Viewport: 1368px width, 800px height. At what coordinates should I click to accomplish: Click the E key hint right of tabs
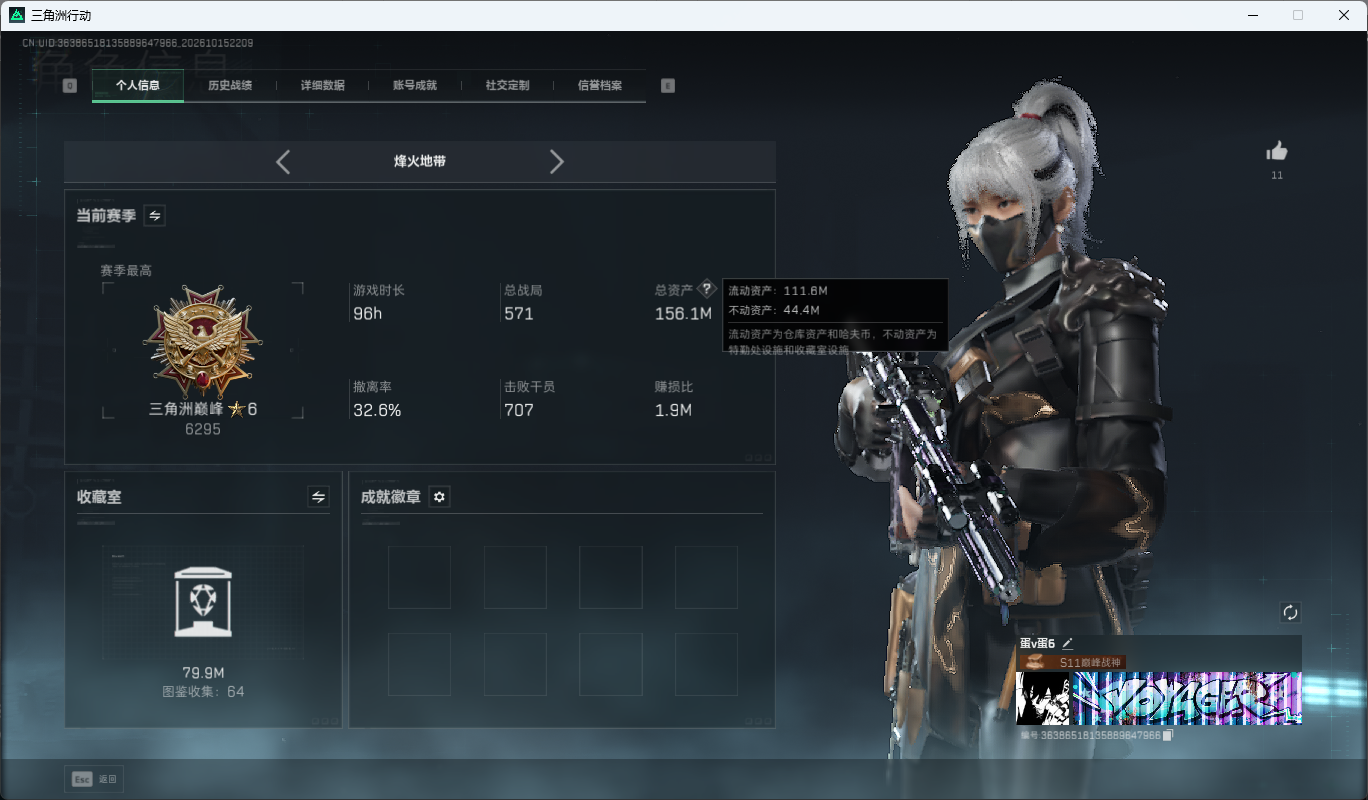pyautogui.click(x=668, y=86)
